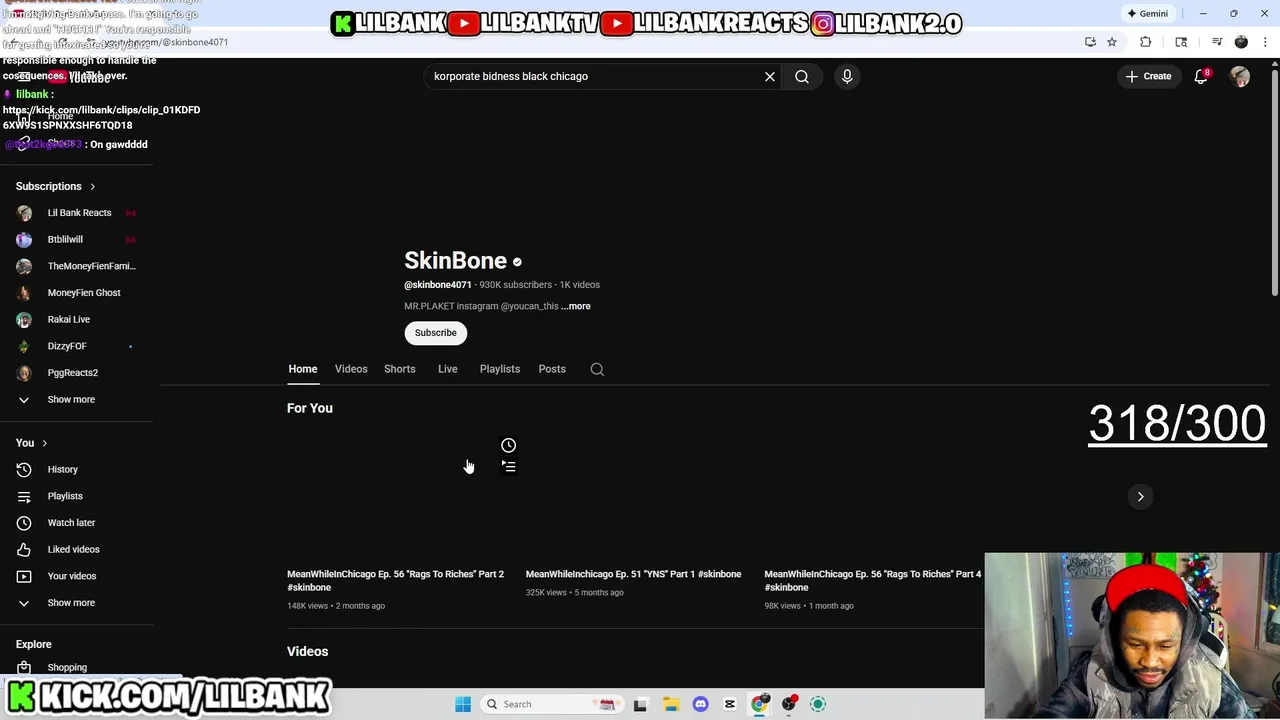This screenshot has height=720, width=1280.
Task: Switch to the Posts tab
Action: tap(552, 369)
